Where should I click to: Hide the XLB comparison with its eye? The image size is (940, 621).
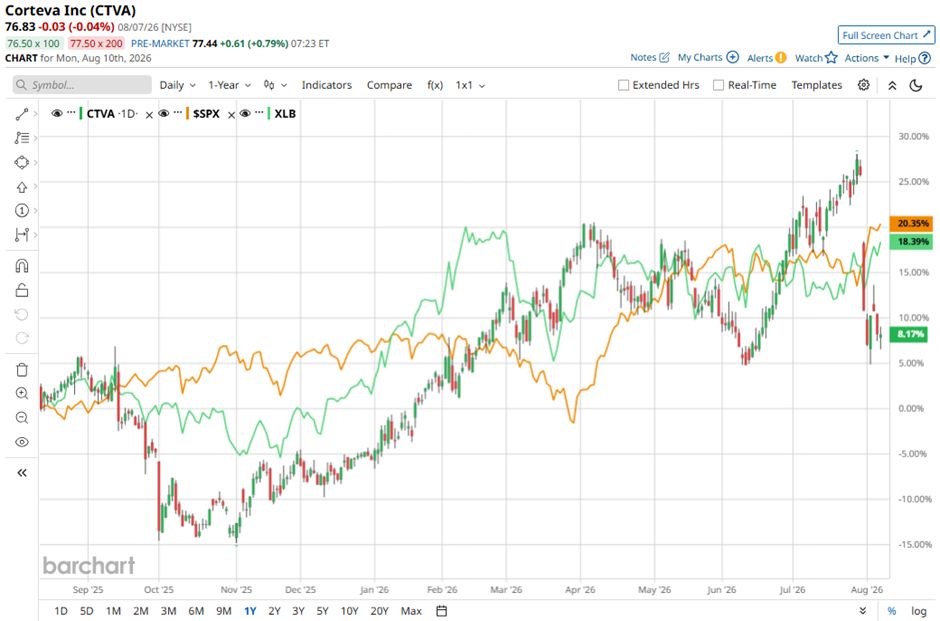(245, 113)
